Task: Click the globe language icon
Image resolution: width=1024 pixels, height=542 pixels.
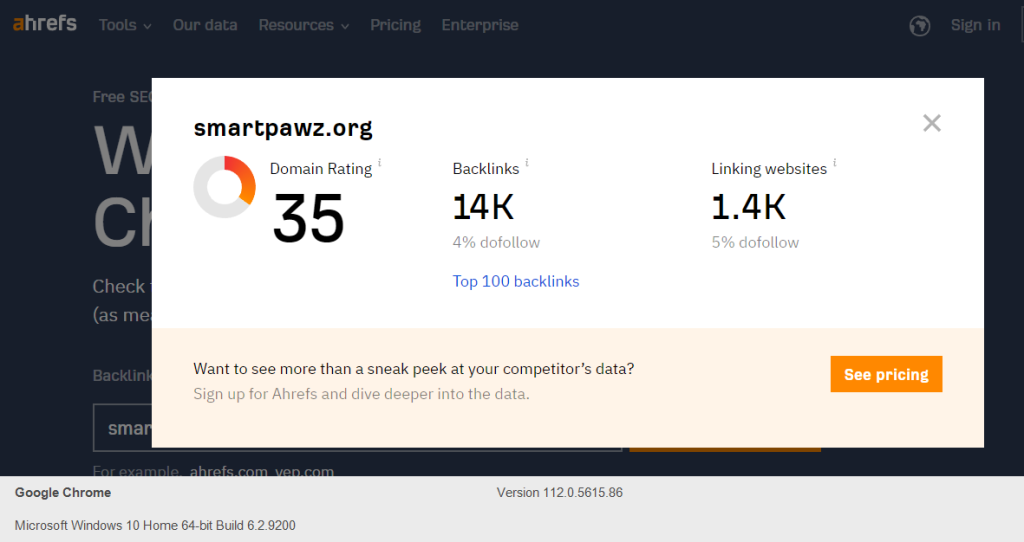Action: pyautogui.click(x=920, y=26)
